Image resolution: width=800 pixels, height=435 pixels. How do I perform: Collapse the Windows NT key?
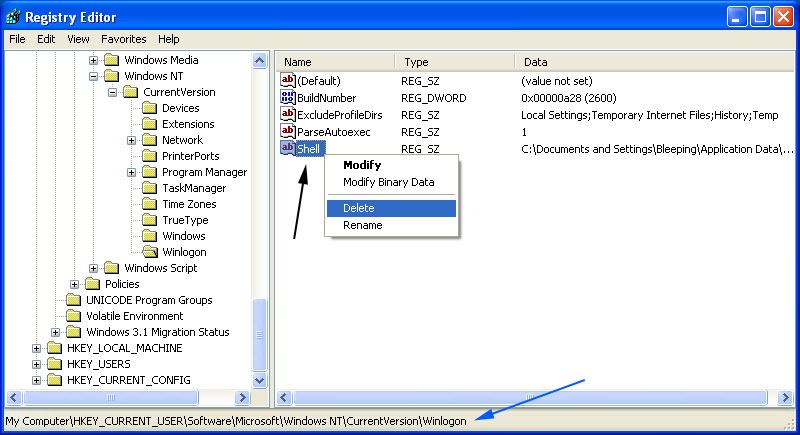[93, 76]
